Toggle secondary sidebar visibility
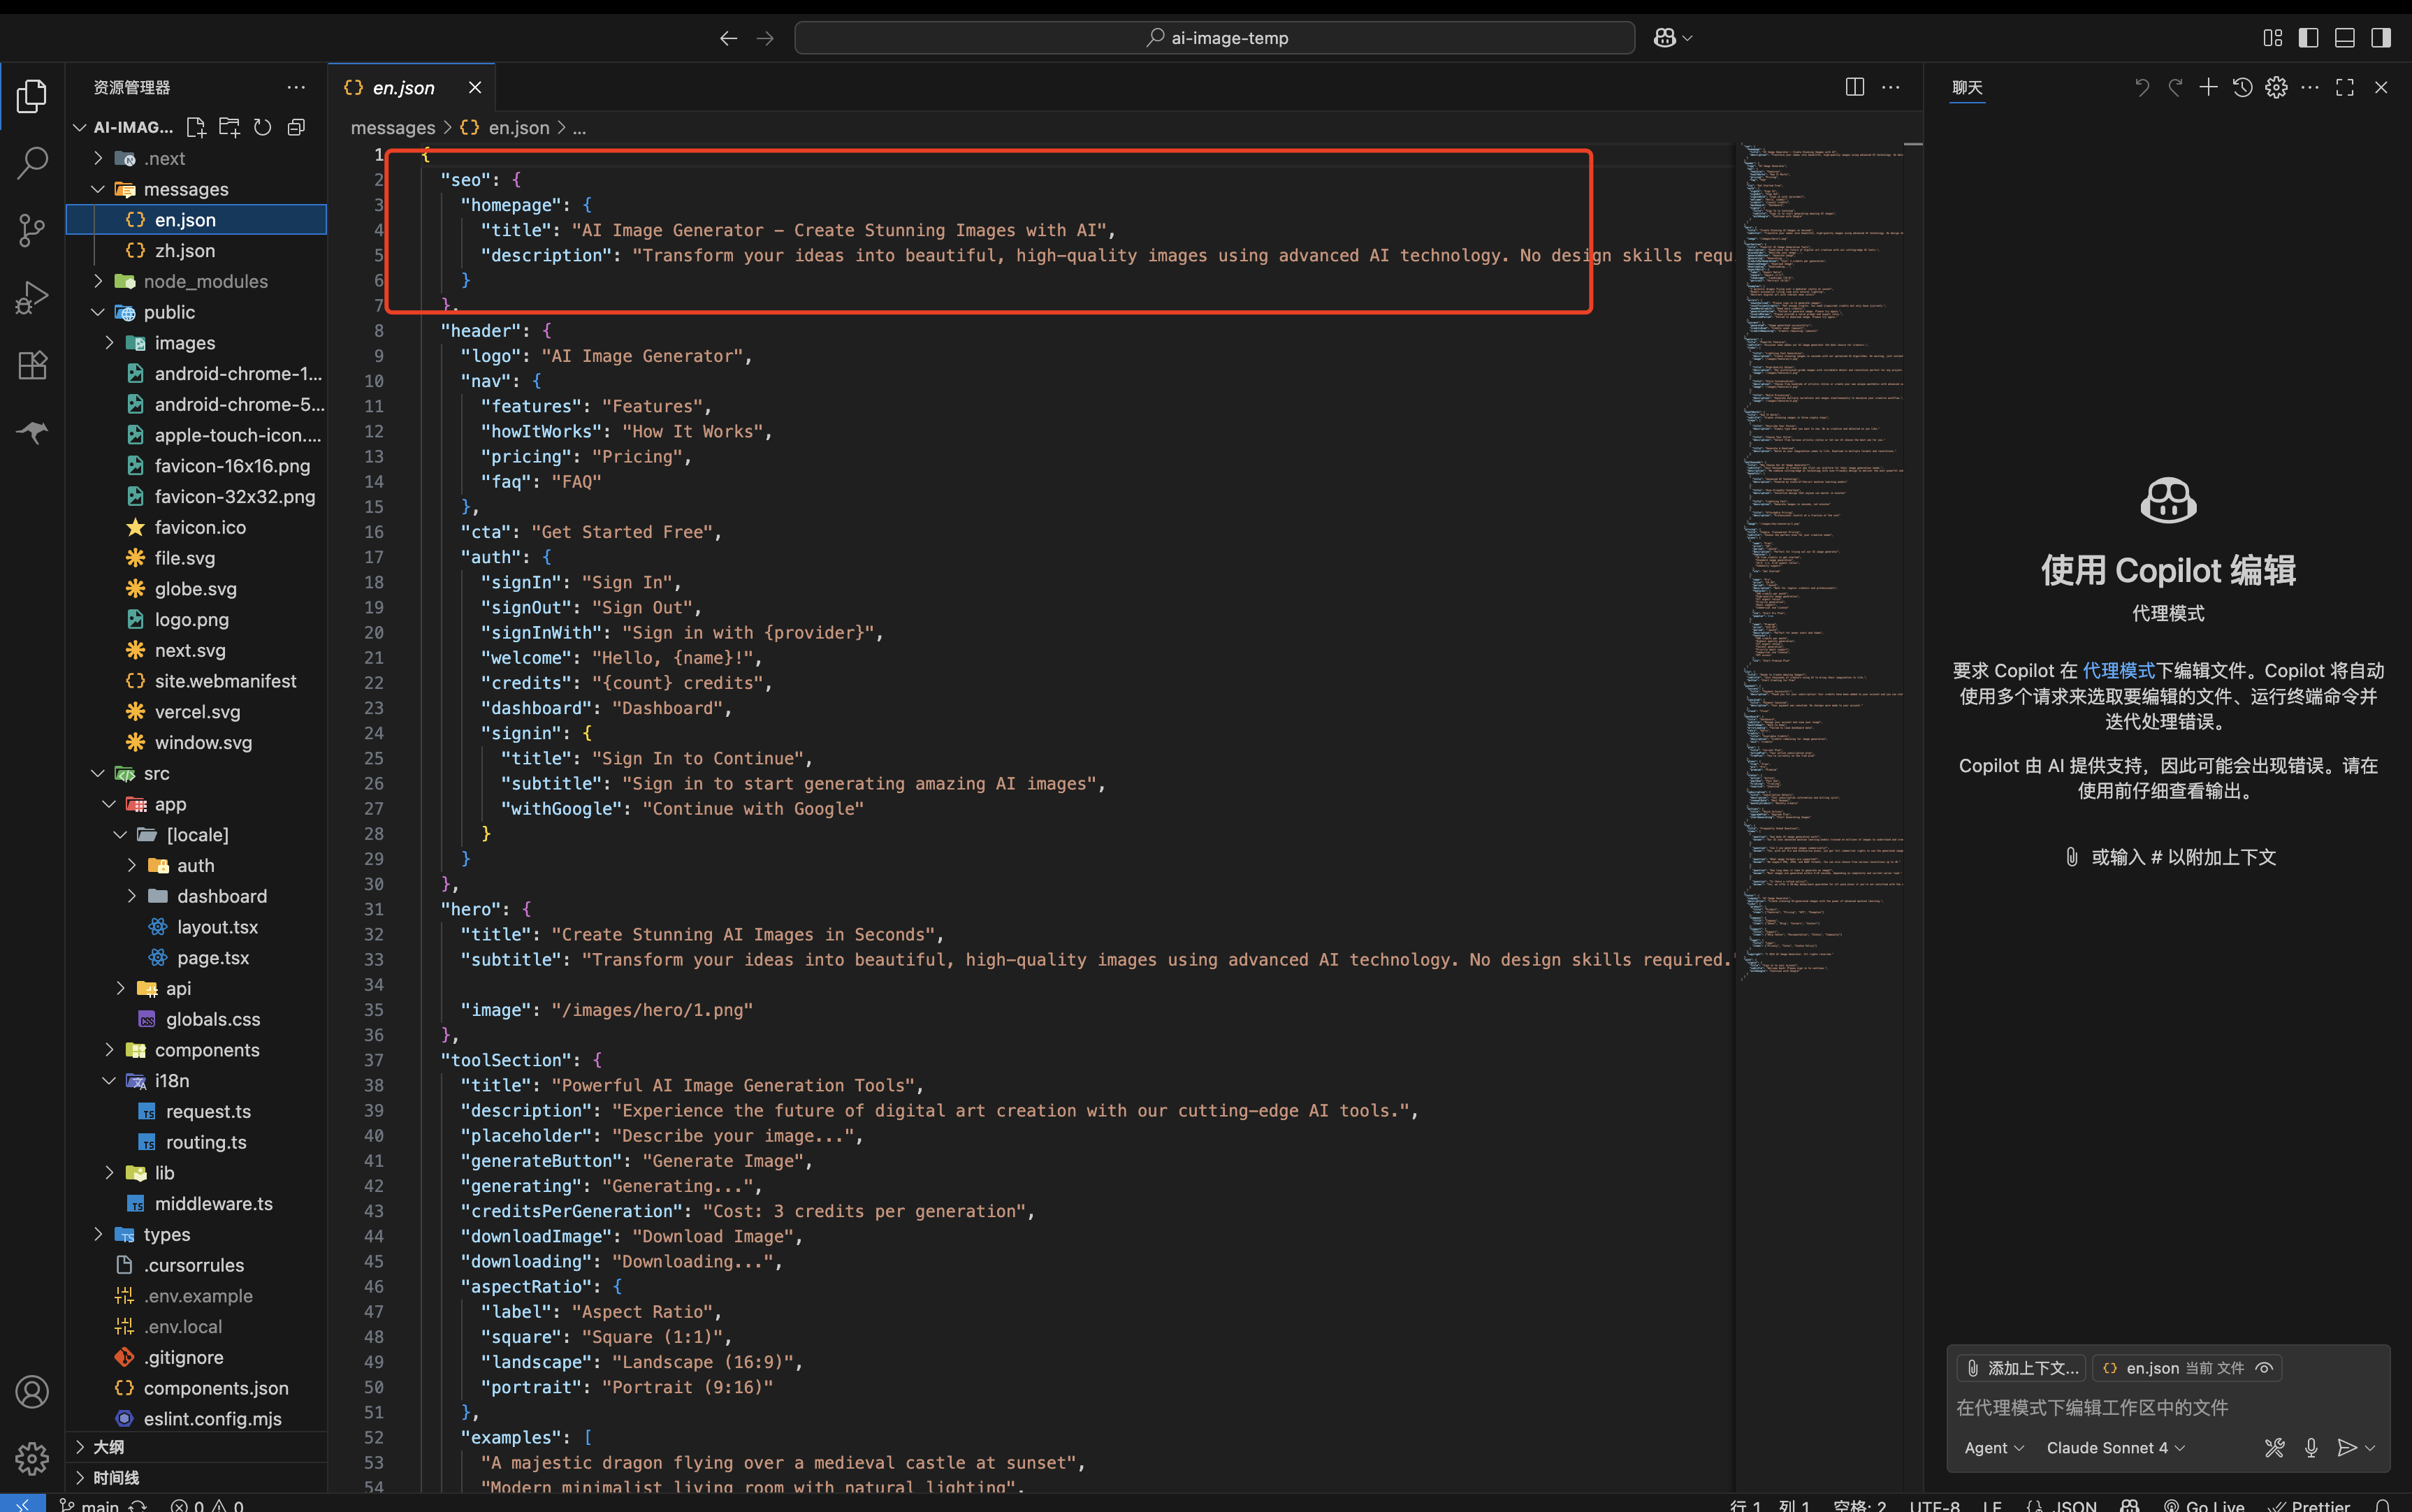The height and width of the screenshot is (1512, 2412). [2380, 38]
